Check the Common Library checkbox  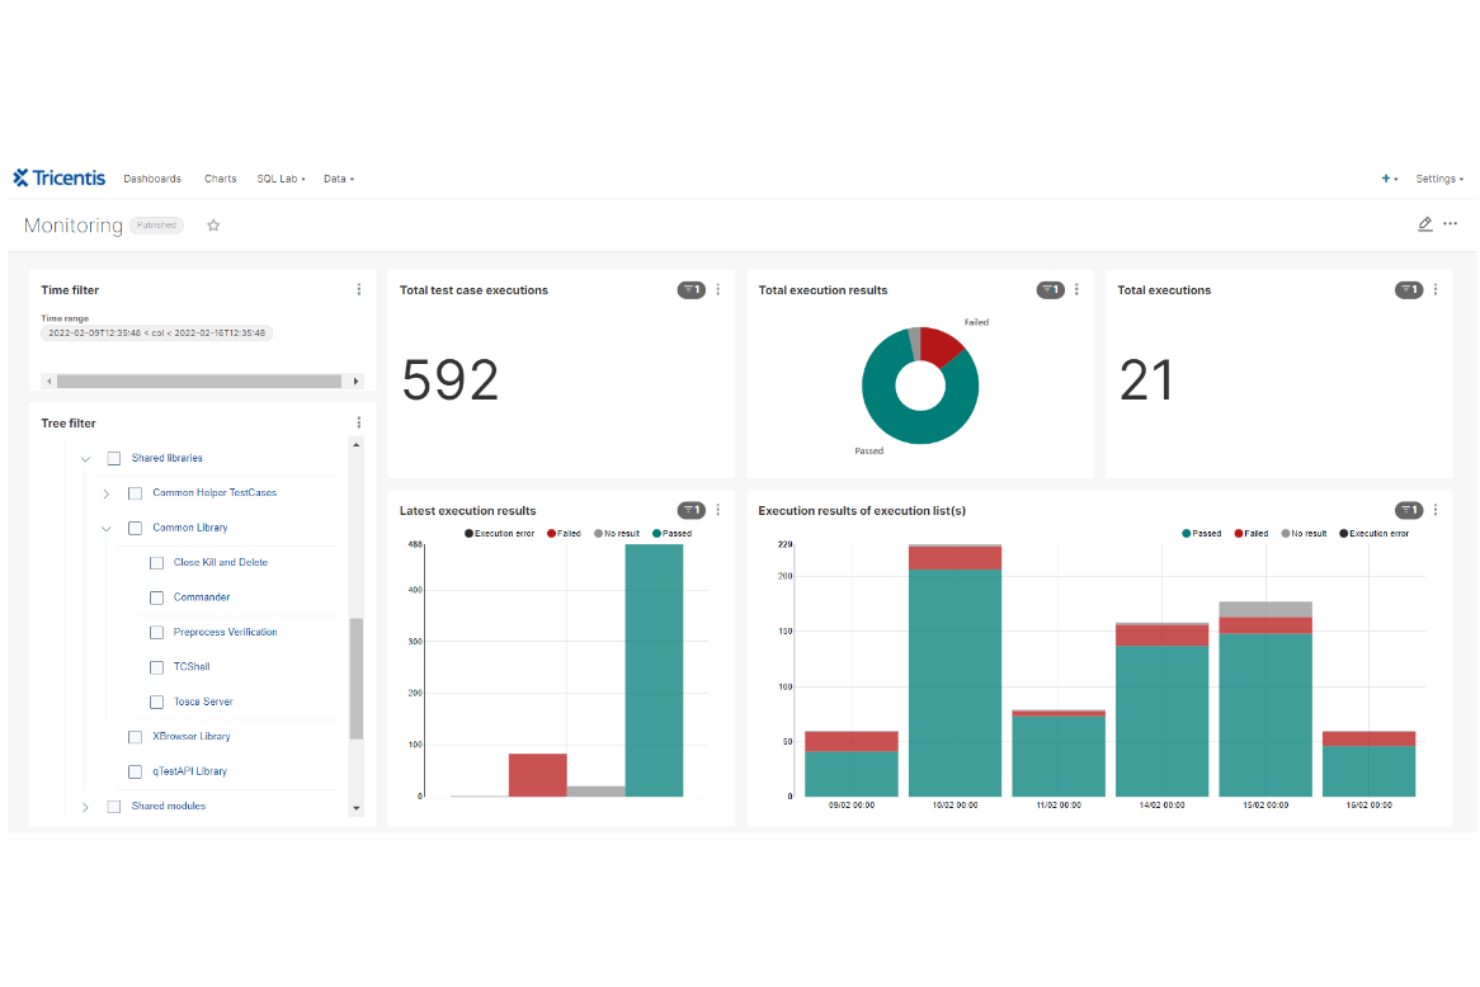(x=135, y=527)
